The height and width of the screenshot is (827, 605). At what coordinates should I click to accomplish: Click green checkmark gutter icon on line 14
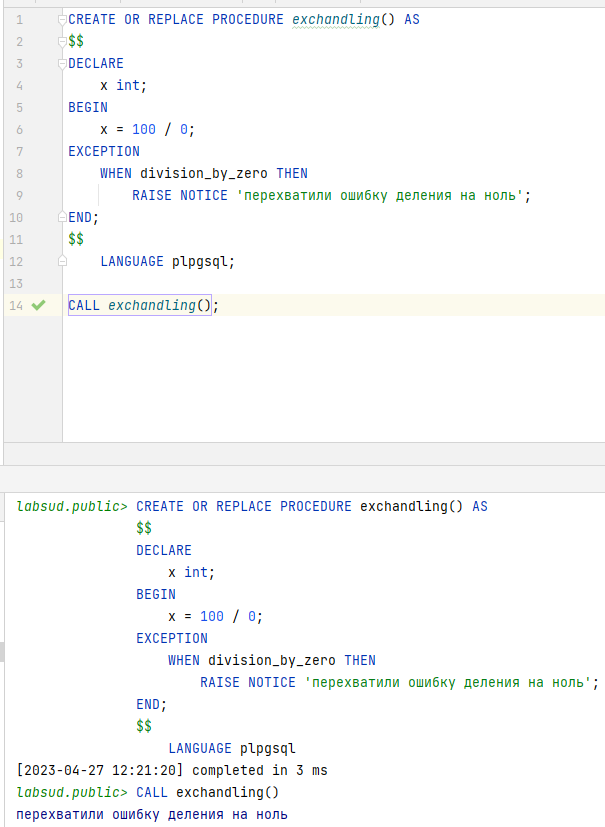tap(39, 305)
